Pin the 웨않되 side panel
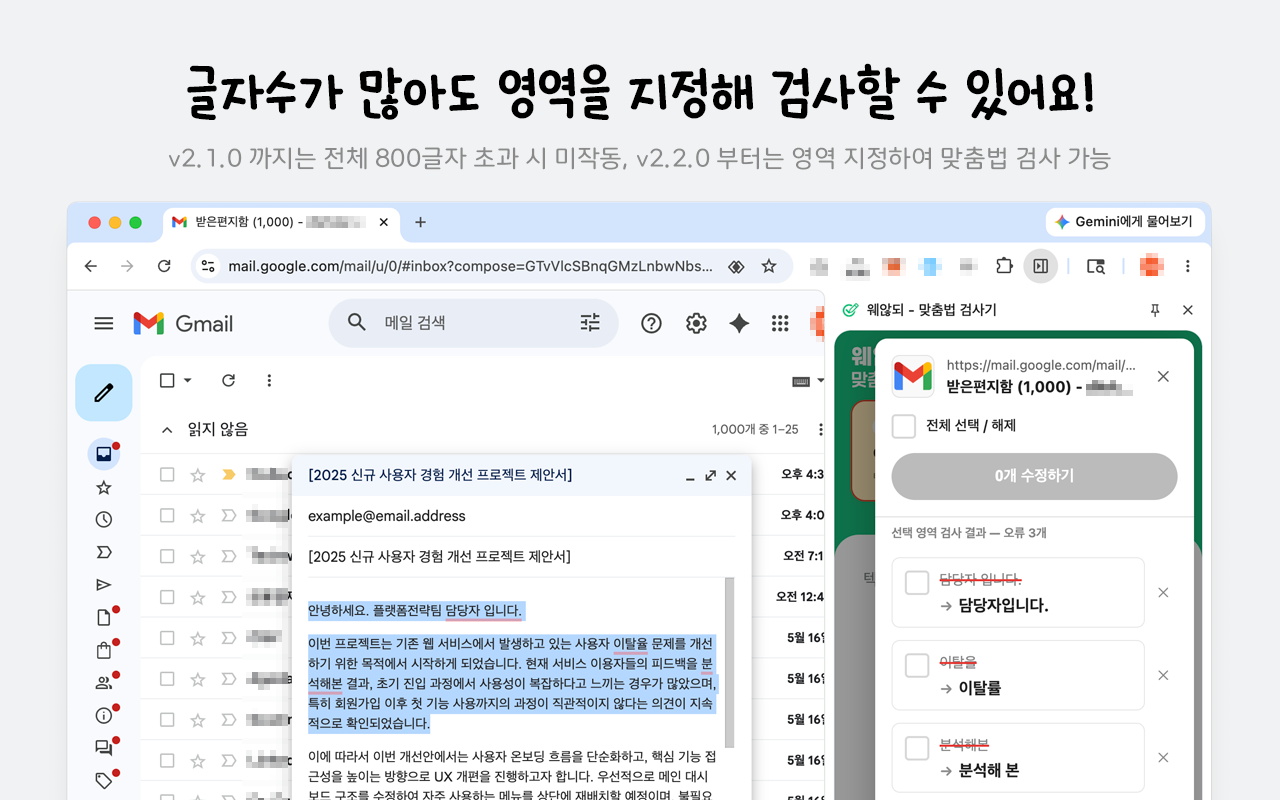Viewport: 1280px width, 800px height. tap(1155, 310)
